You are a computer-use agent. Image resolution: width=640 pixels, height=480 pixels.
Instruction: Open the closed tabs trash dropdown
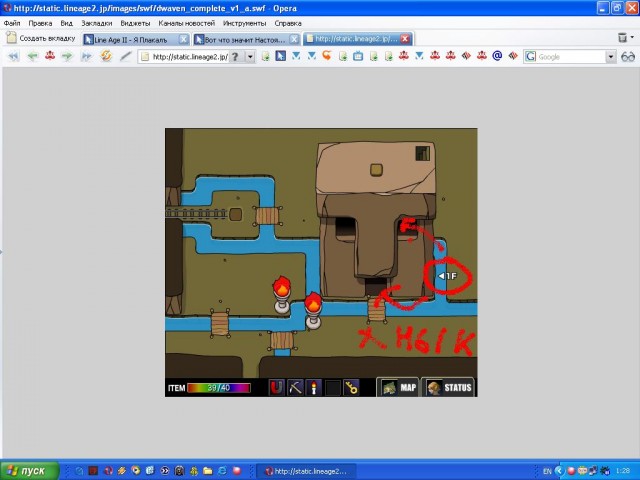[626, 38]
